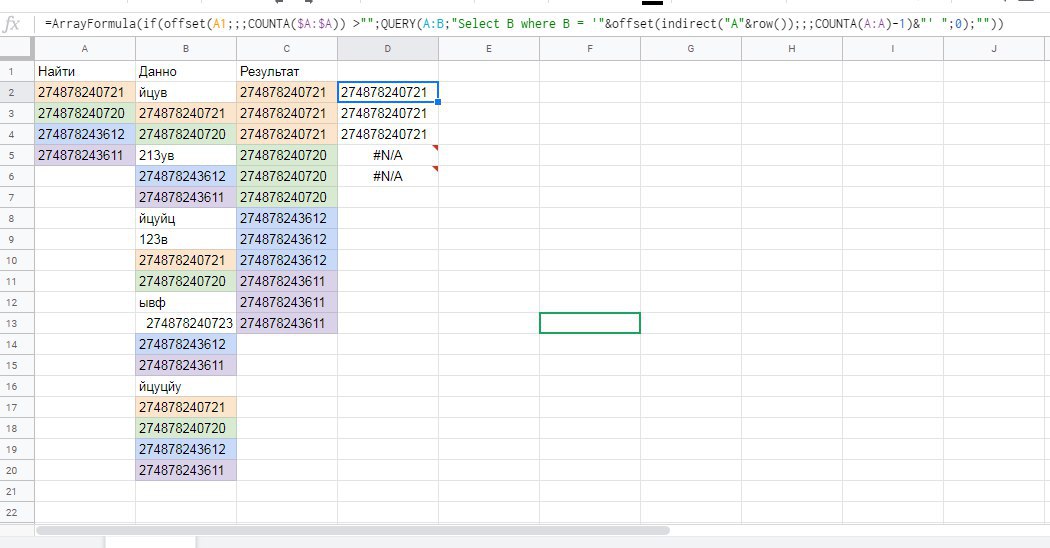Select column B header
Screen dimensions: 1050x548
pos(185,49)
